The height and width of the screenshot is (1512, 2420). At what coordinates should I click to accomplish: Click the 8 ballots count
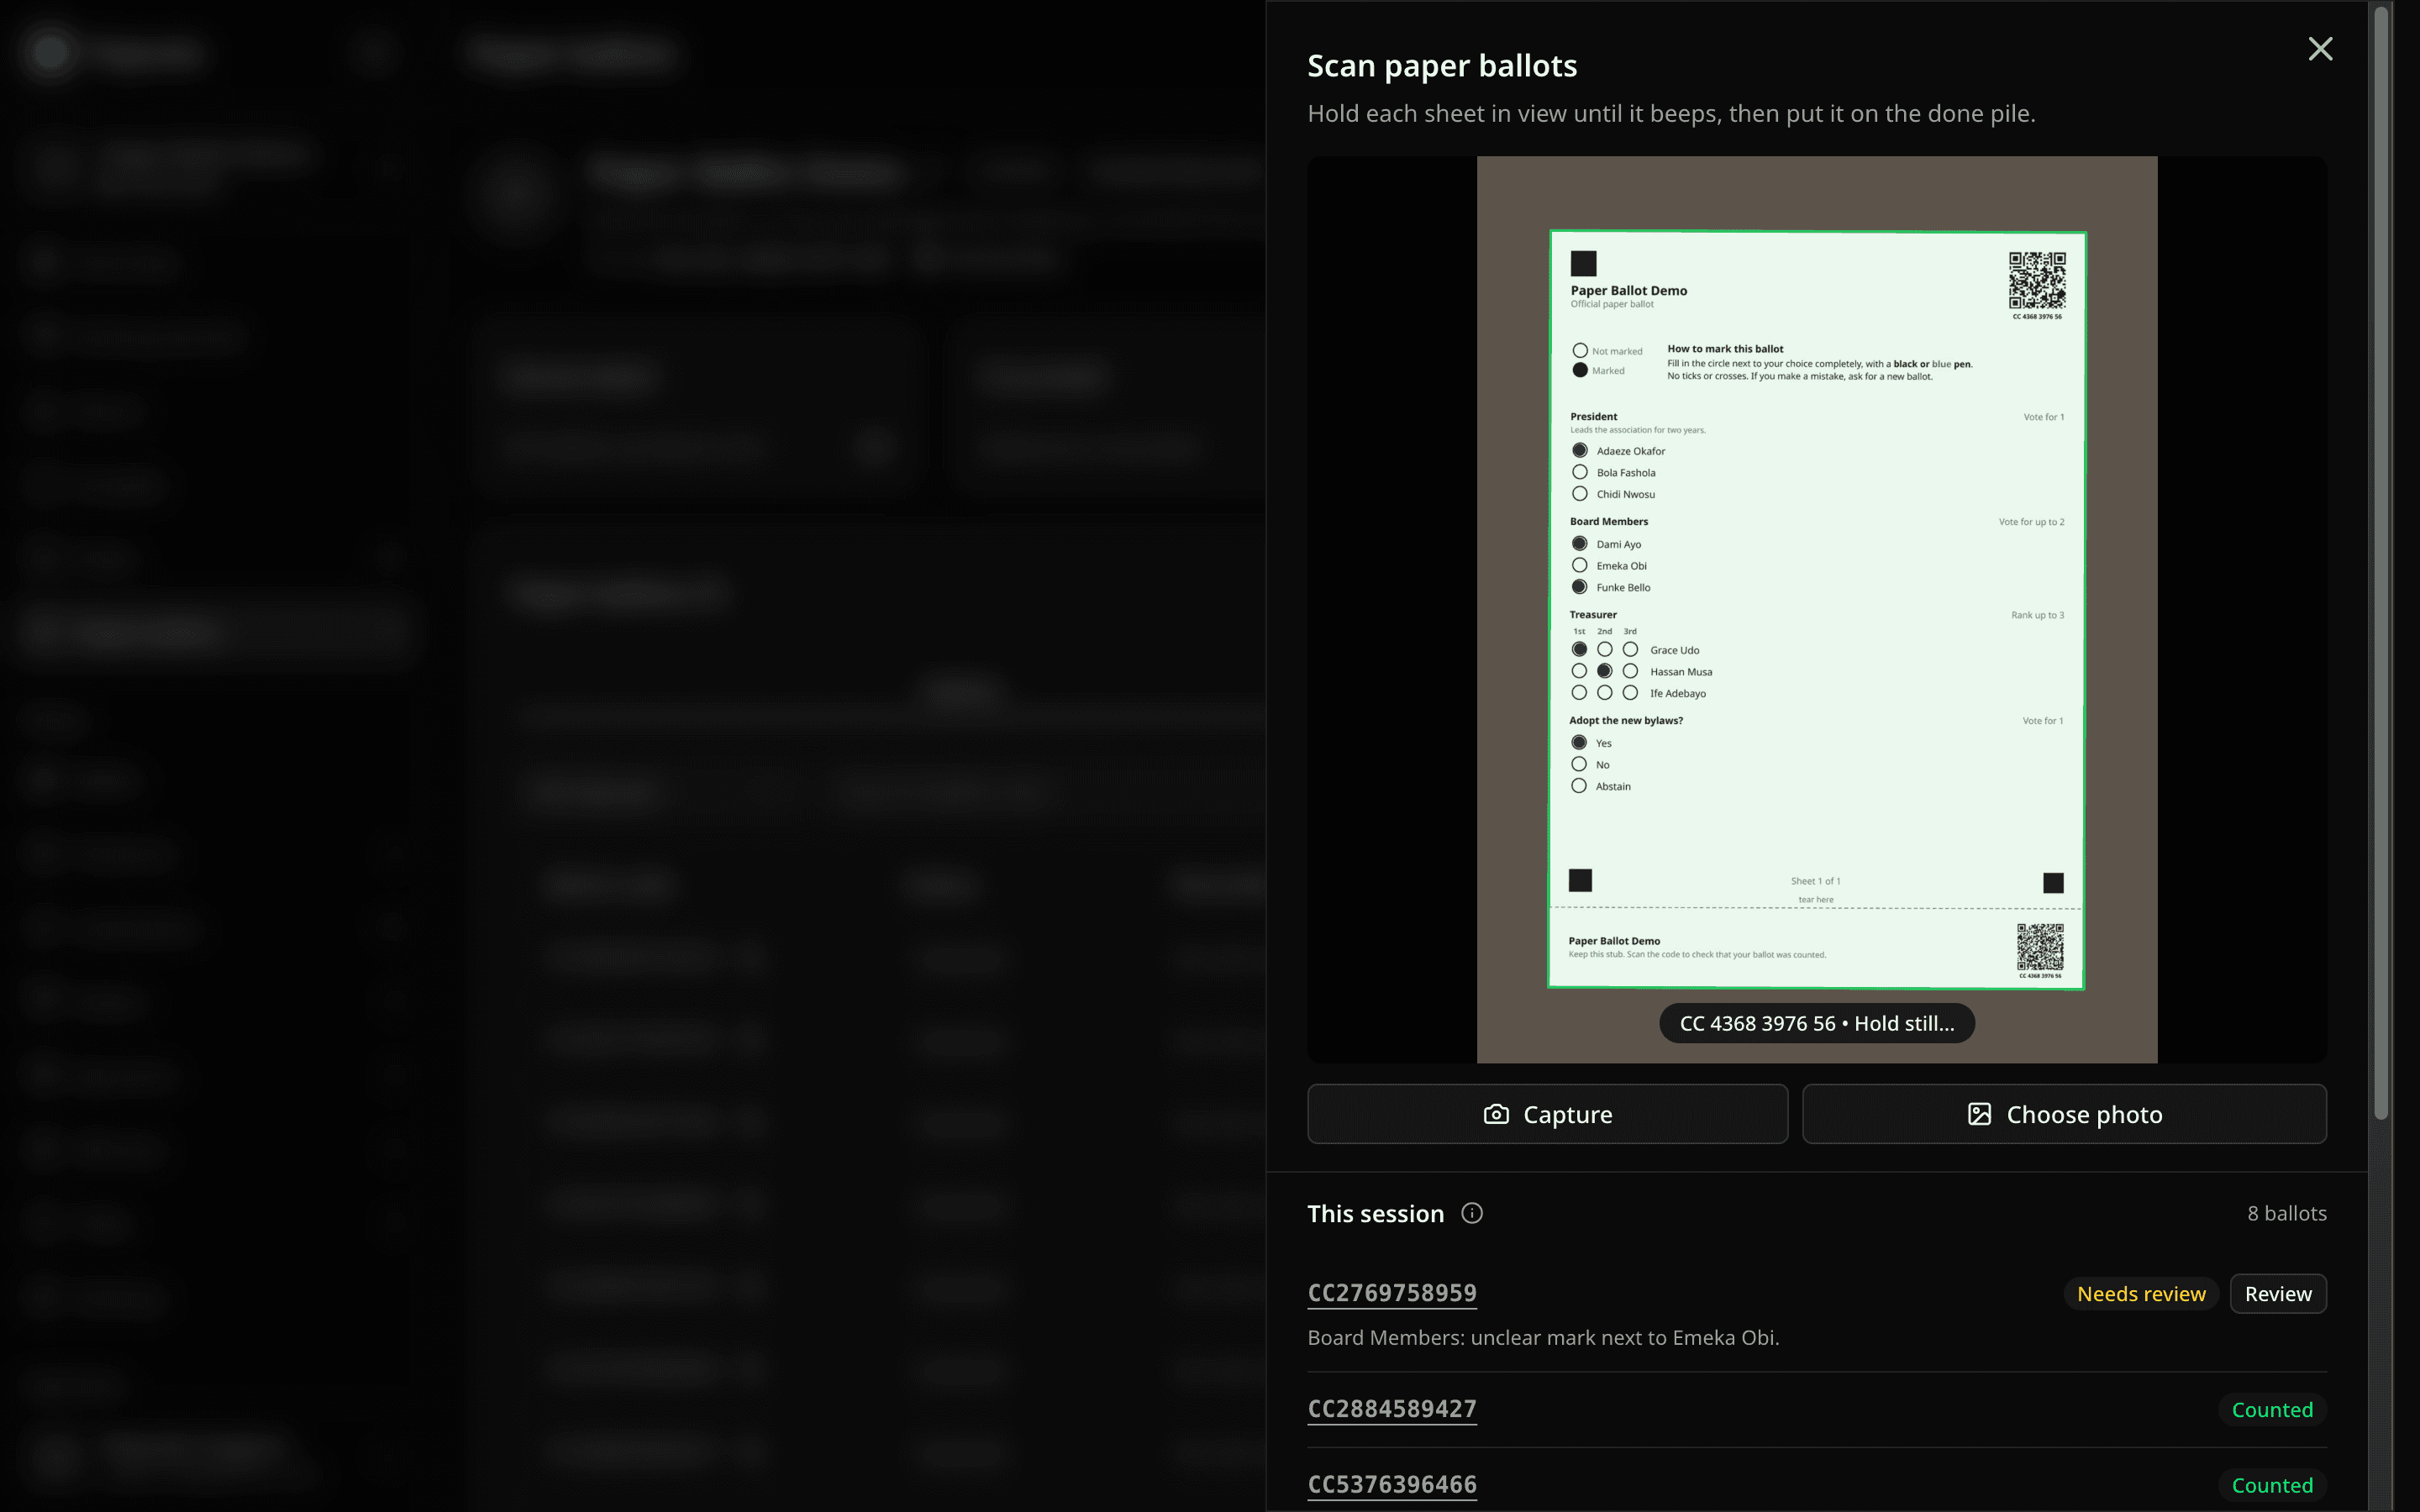[2286, 1213]
